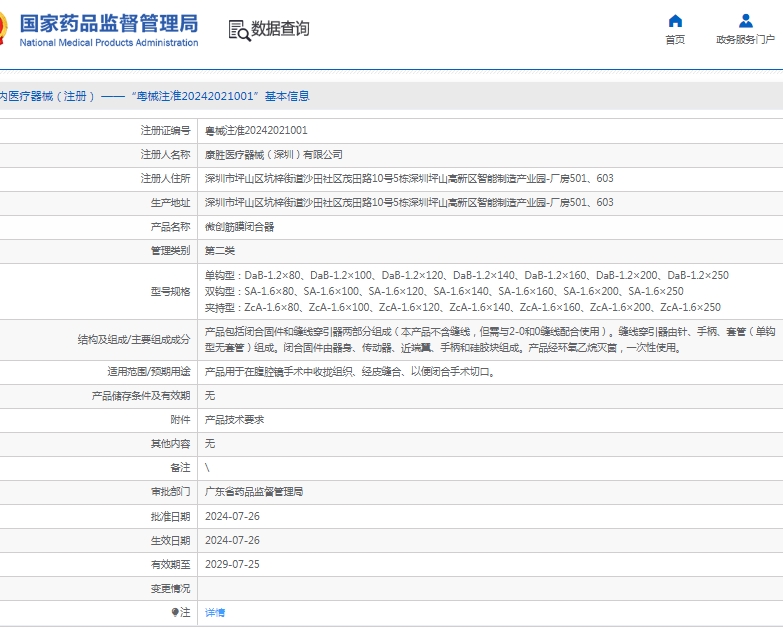Screen dimensions: 783x632
Task: Click the 审批部门 row label
Action: click(170, 492)
